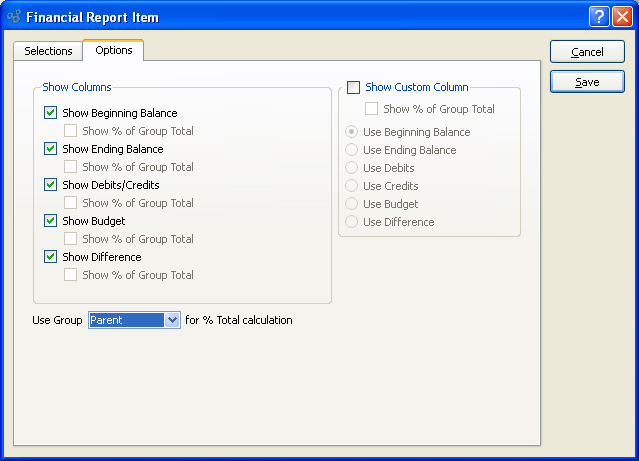
Task: Click the Save button
Action: tap(587, 82)
